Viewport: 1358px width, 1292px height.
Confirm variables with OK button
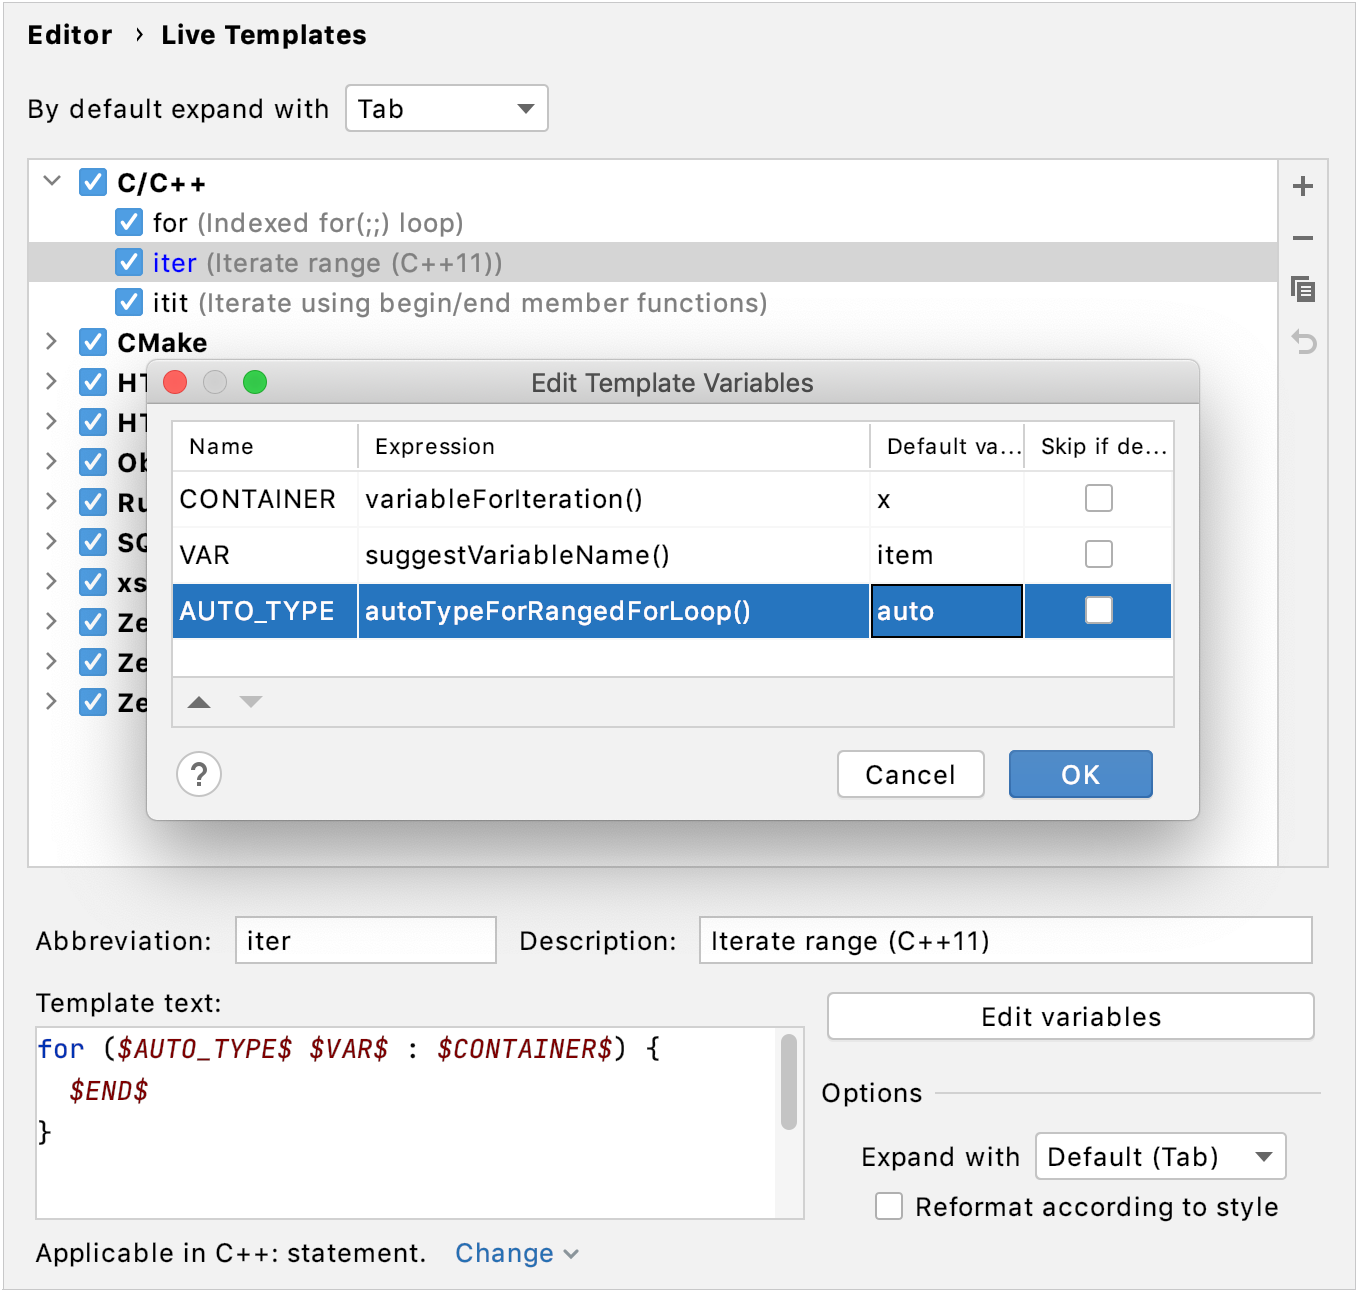tap(1080, 773)
